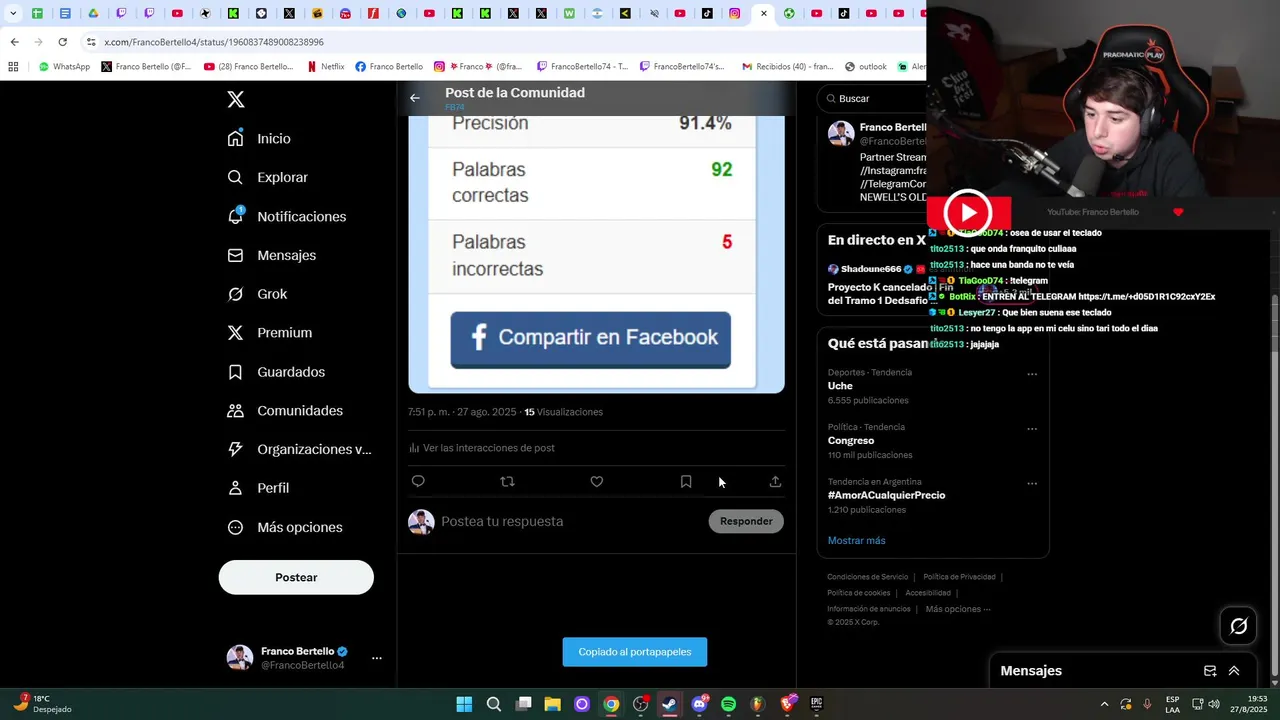Open the outlook bookmark
Image resolution: width=1280 pixels, height=720 pixels.
(866, 67)
